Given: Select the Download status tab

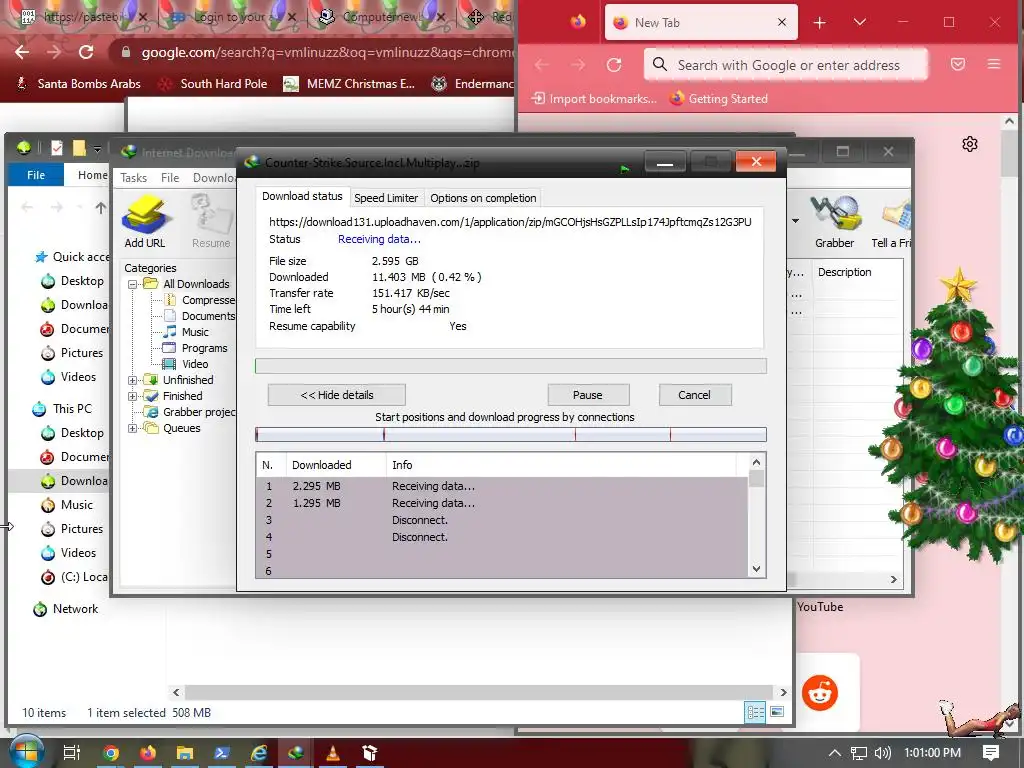Looking at the screenshot, I should [x=302, y=196].
